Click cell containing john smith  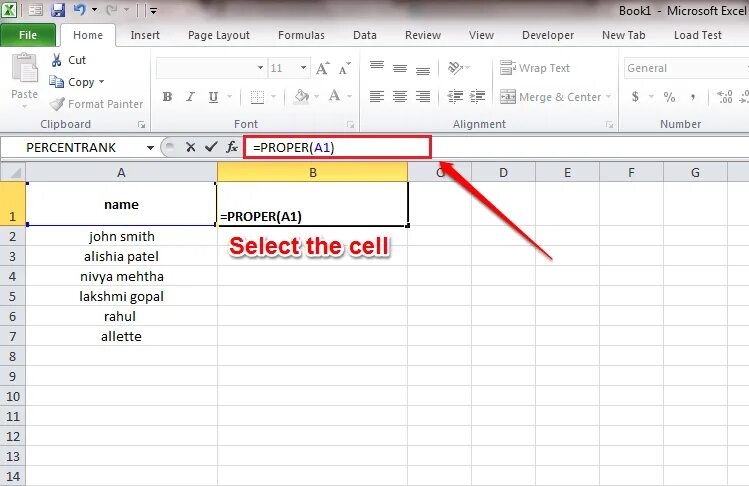pyautogui.click(x=121, y=237)
